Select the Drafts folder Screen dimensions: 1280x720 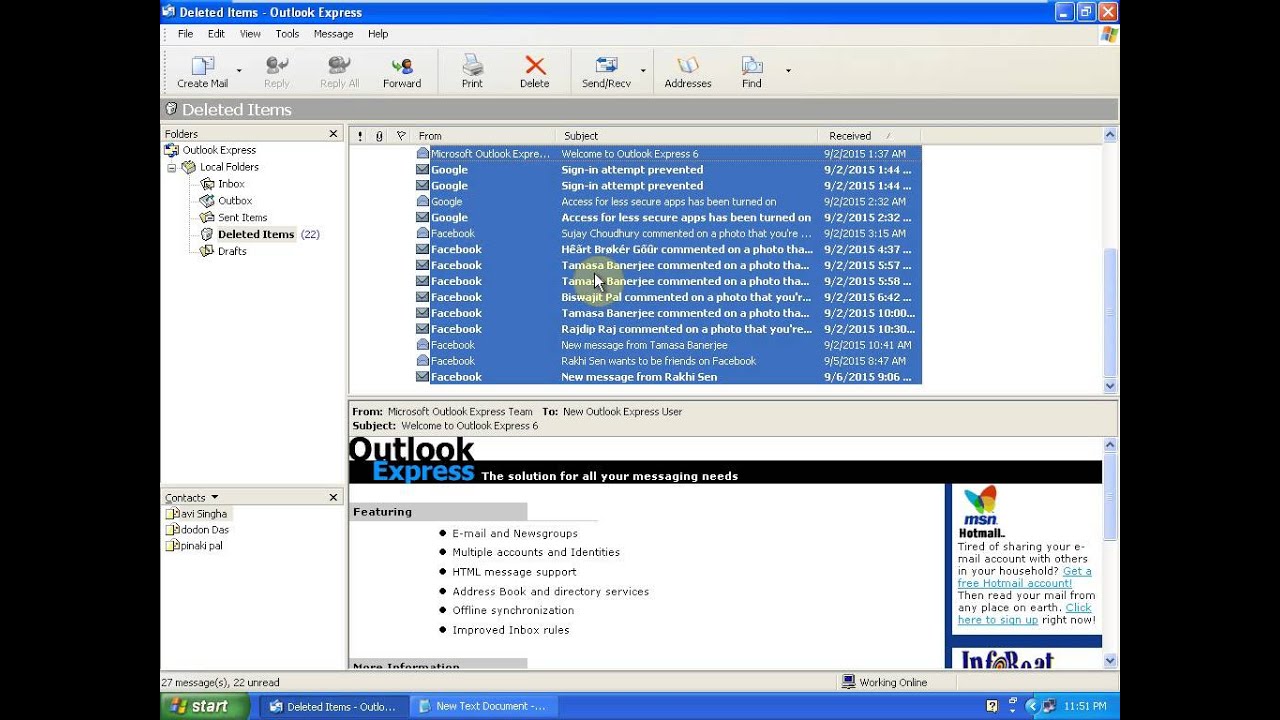coord(232,251)
